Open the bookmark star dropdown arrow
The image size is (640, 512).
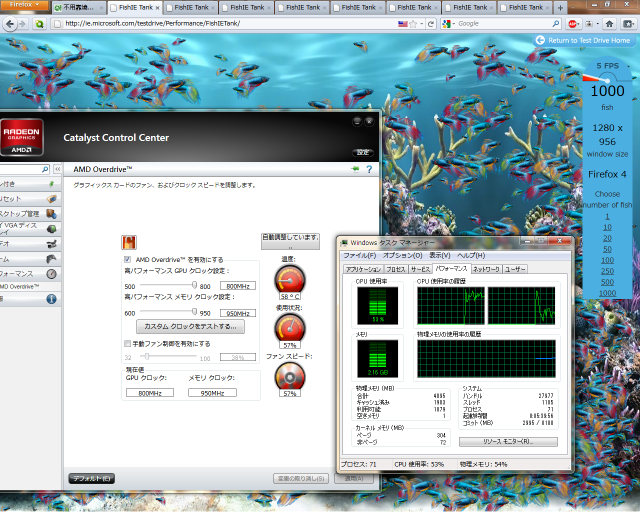coord(422,24)
